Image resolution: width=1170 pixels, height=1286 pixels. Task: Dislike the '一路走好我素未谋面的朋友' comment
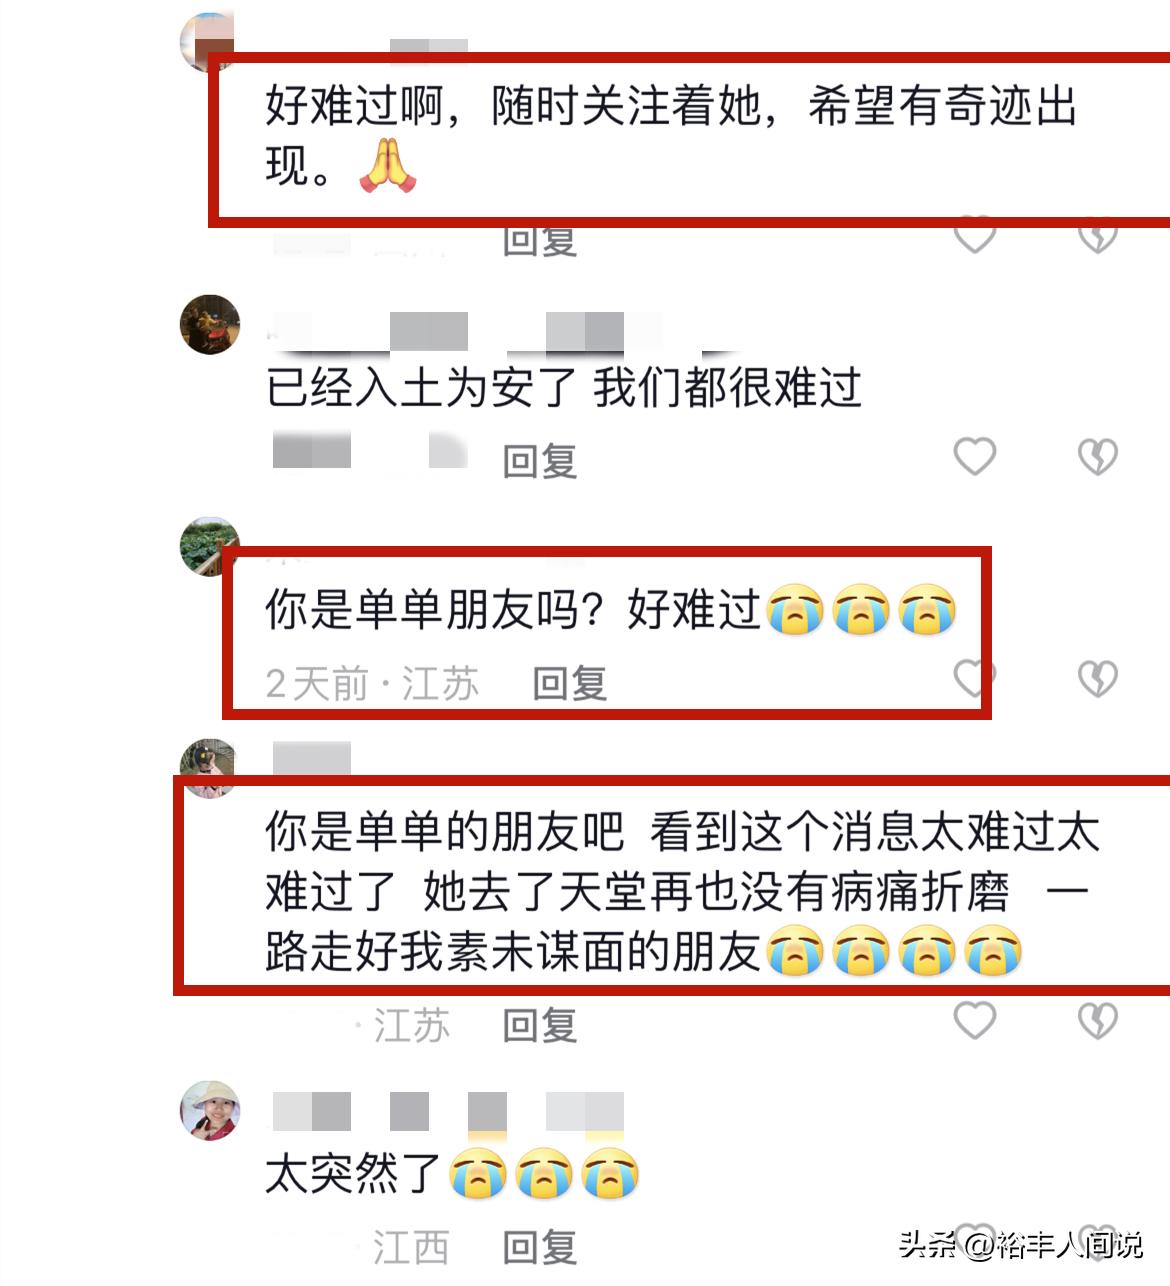(x=1097, y=1021)
